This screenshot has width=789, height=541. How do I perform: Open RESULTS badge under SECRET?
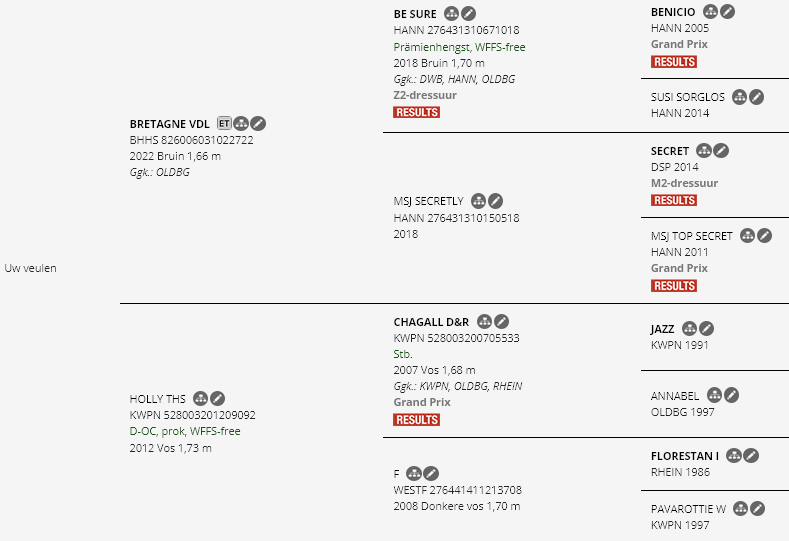click(x=674, y=200)
